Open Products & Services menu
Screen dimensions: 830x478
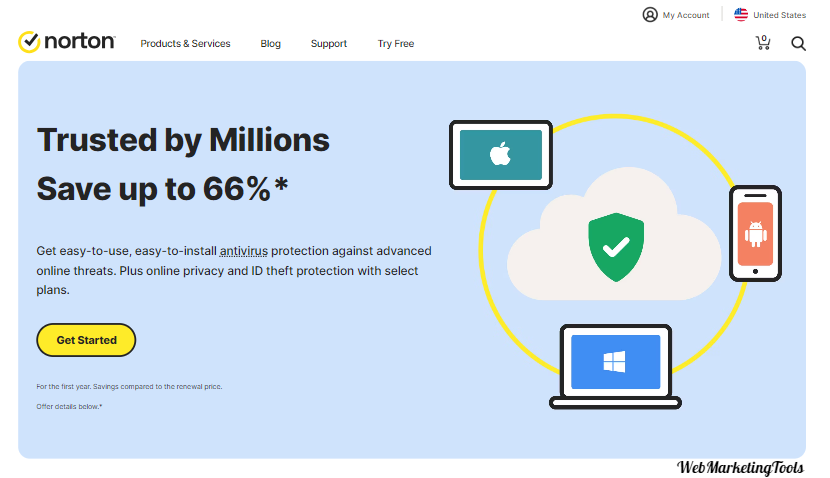[185, 43]
